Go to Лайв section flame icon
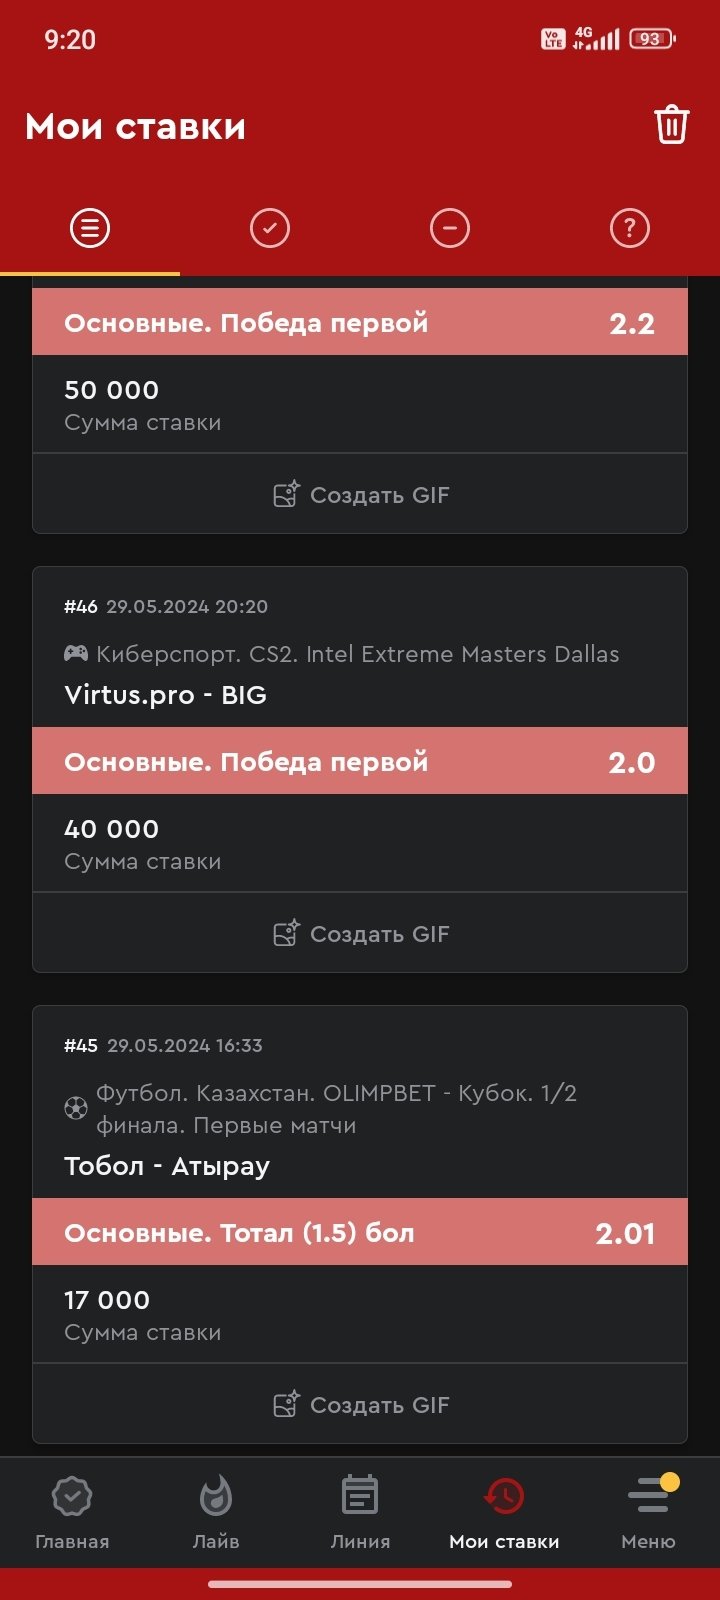 tap(216, 1512)
